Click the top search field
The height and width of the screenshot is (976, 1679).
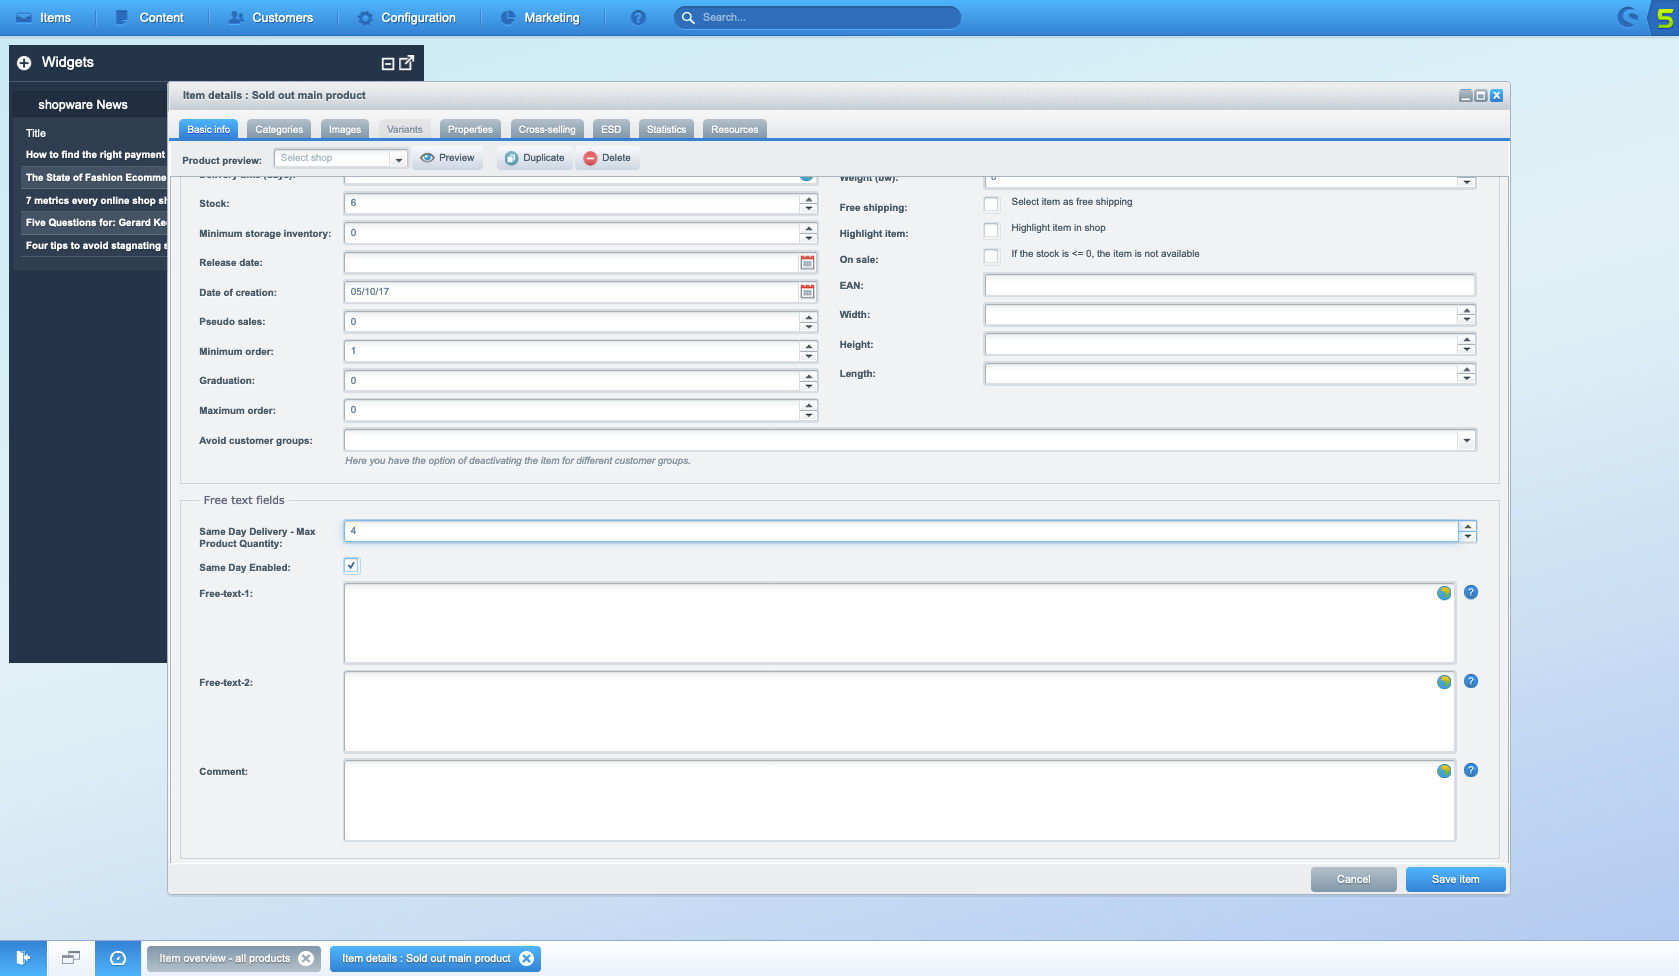click(817, 17)
